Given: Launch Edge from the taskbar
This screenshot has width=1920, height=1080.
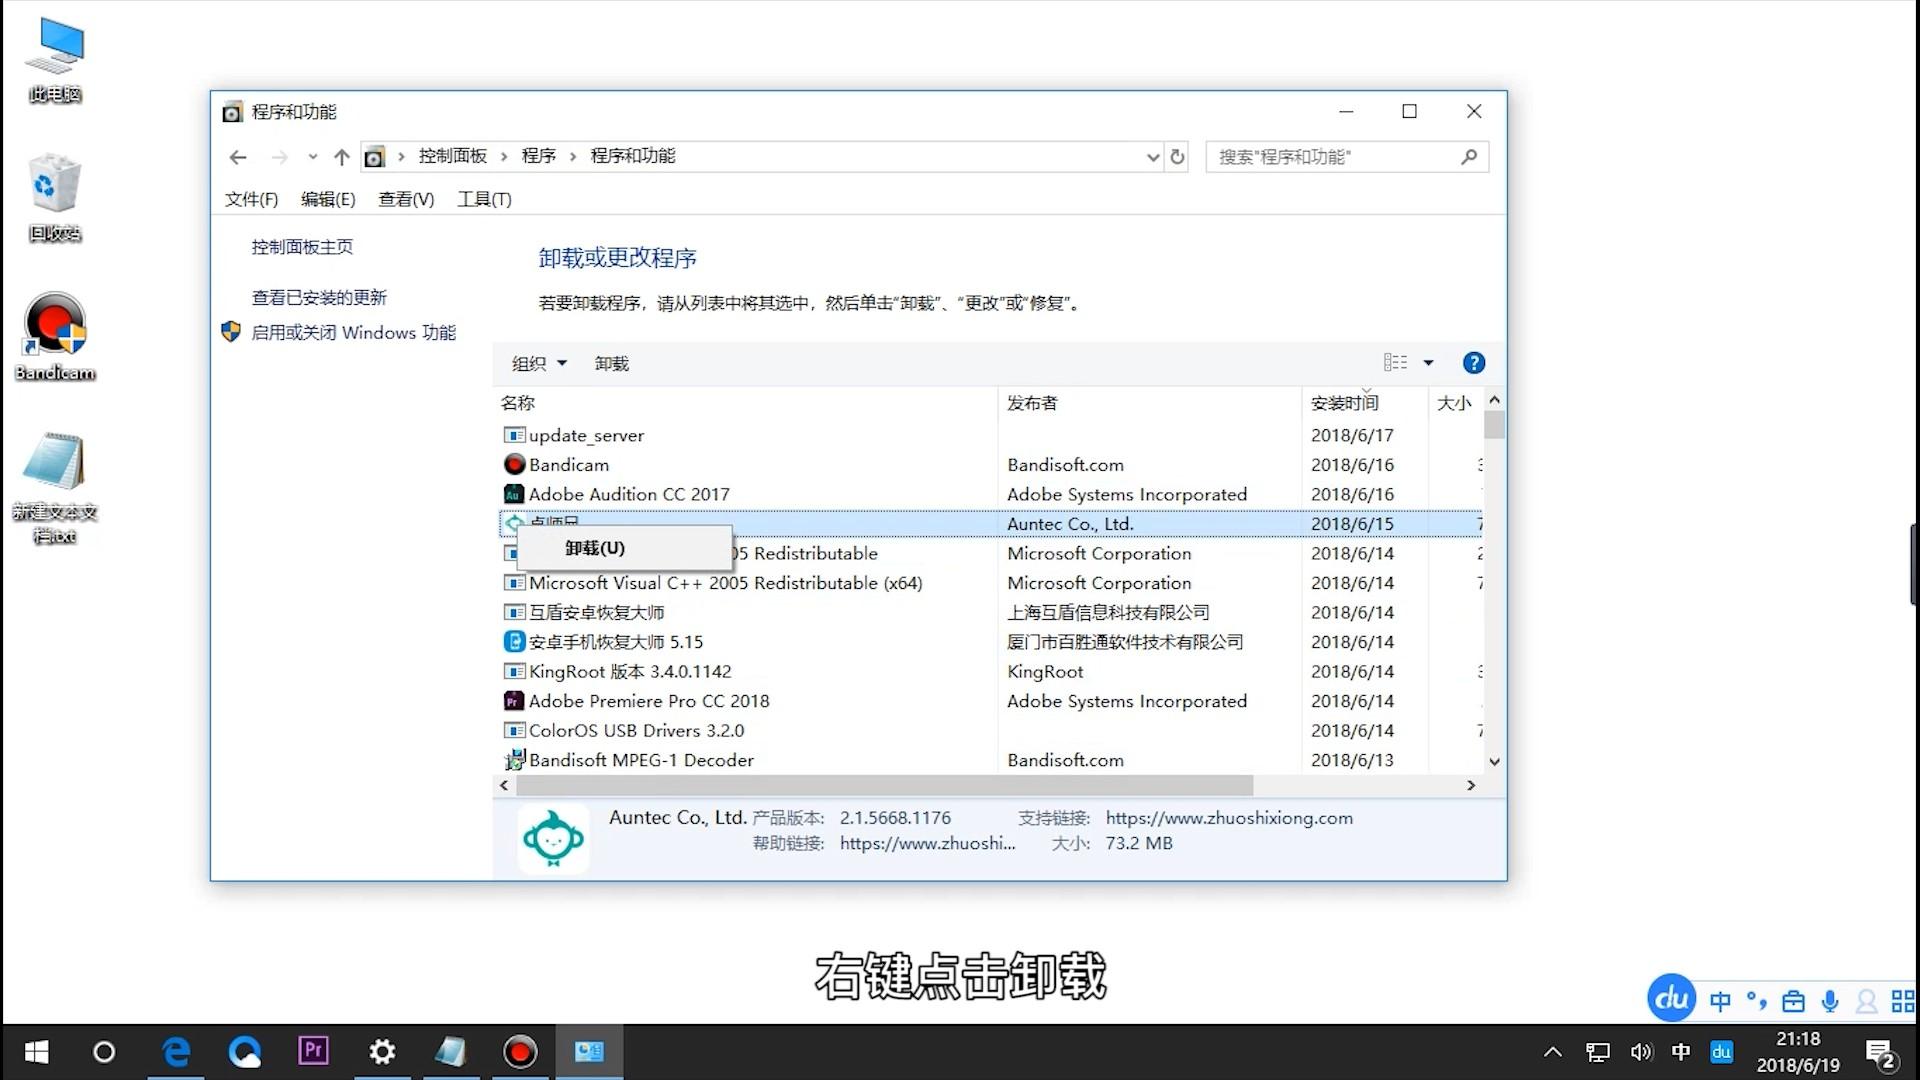Looking at the screenshot, I should pos(176,1052).
